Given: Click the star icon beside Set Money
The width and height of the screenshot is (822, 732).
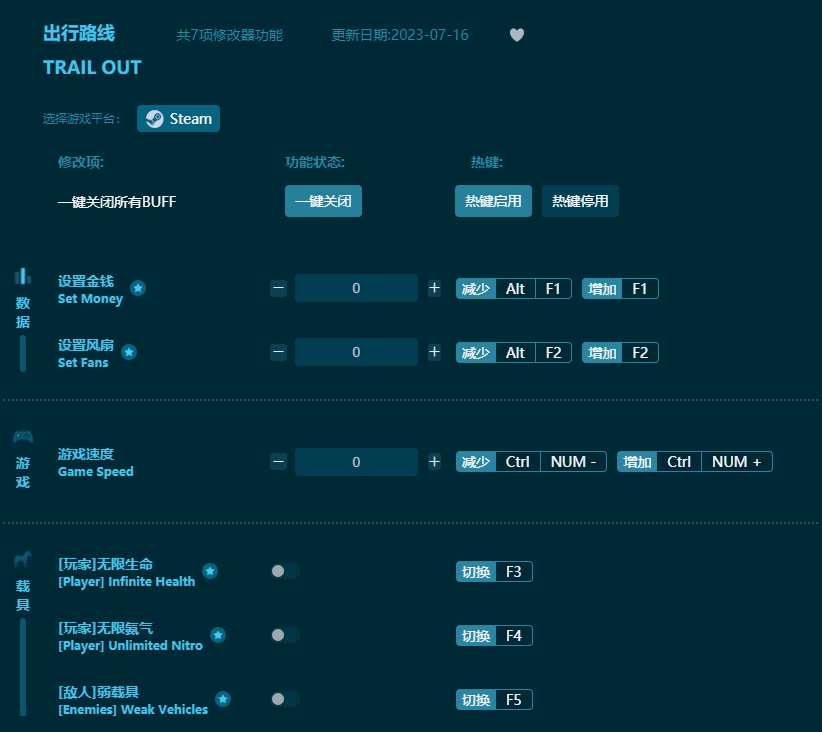Looking at the screenshot, I should [x=139, y=287].
